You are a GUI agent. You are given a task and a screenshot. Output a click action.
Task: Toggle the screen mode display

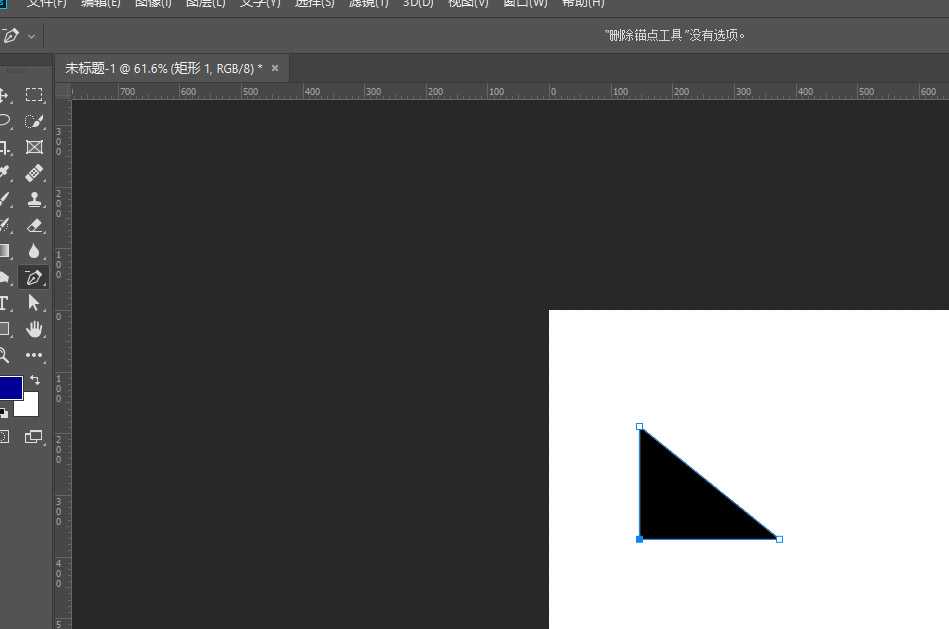coord(35,437)
